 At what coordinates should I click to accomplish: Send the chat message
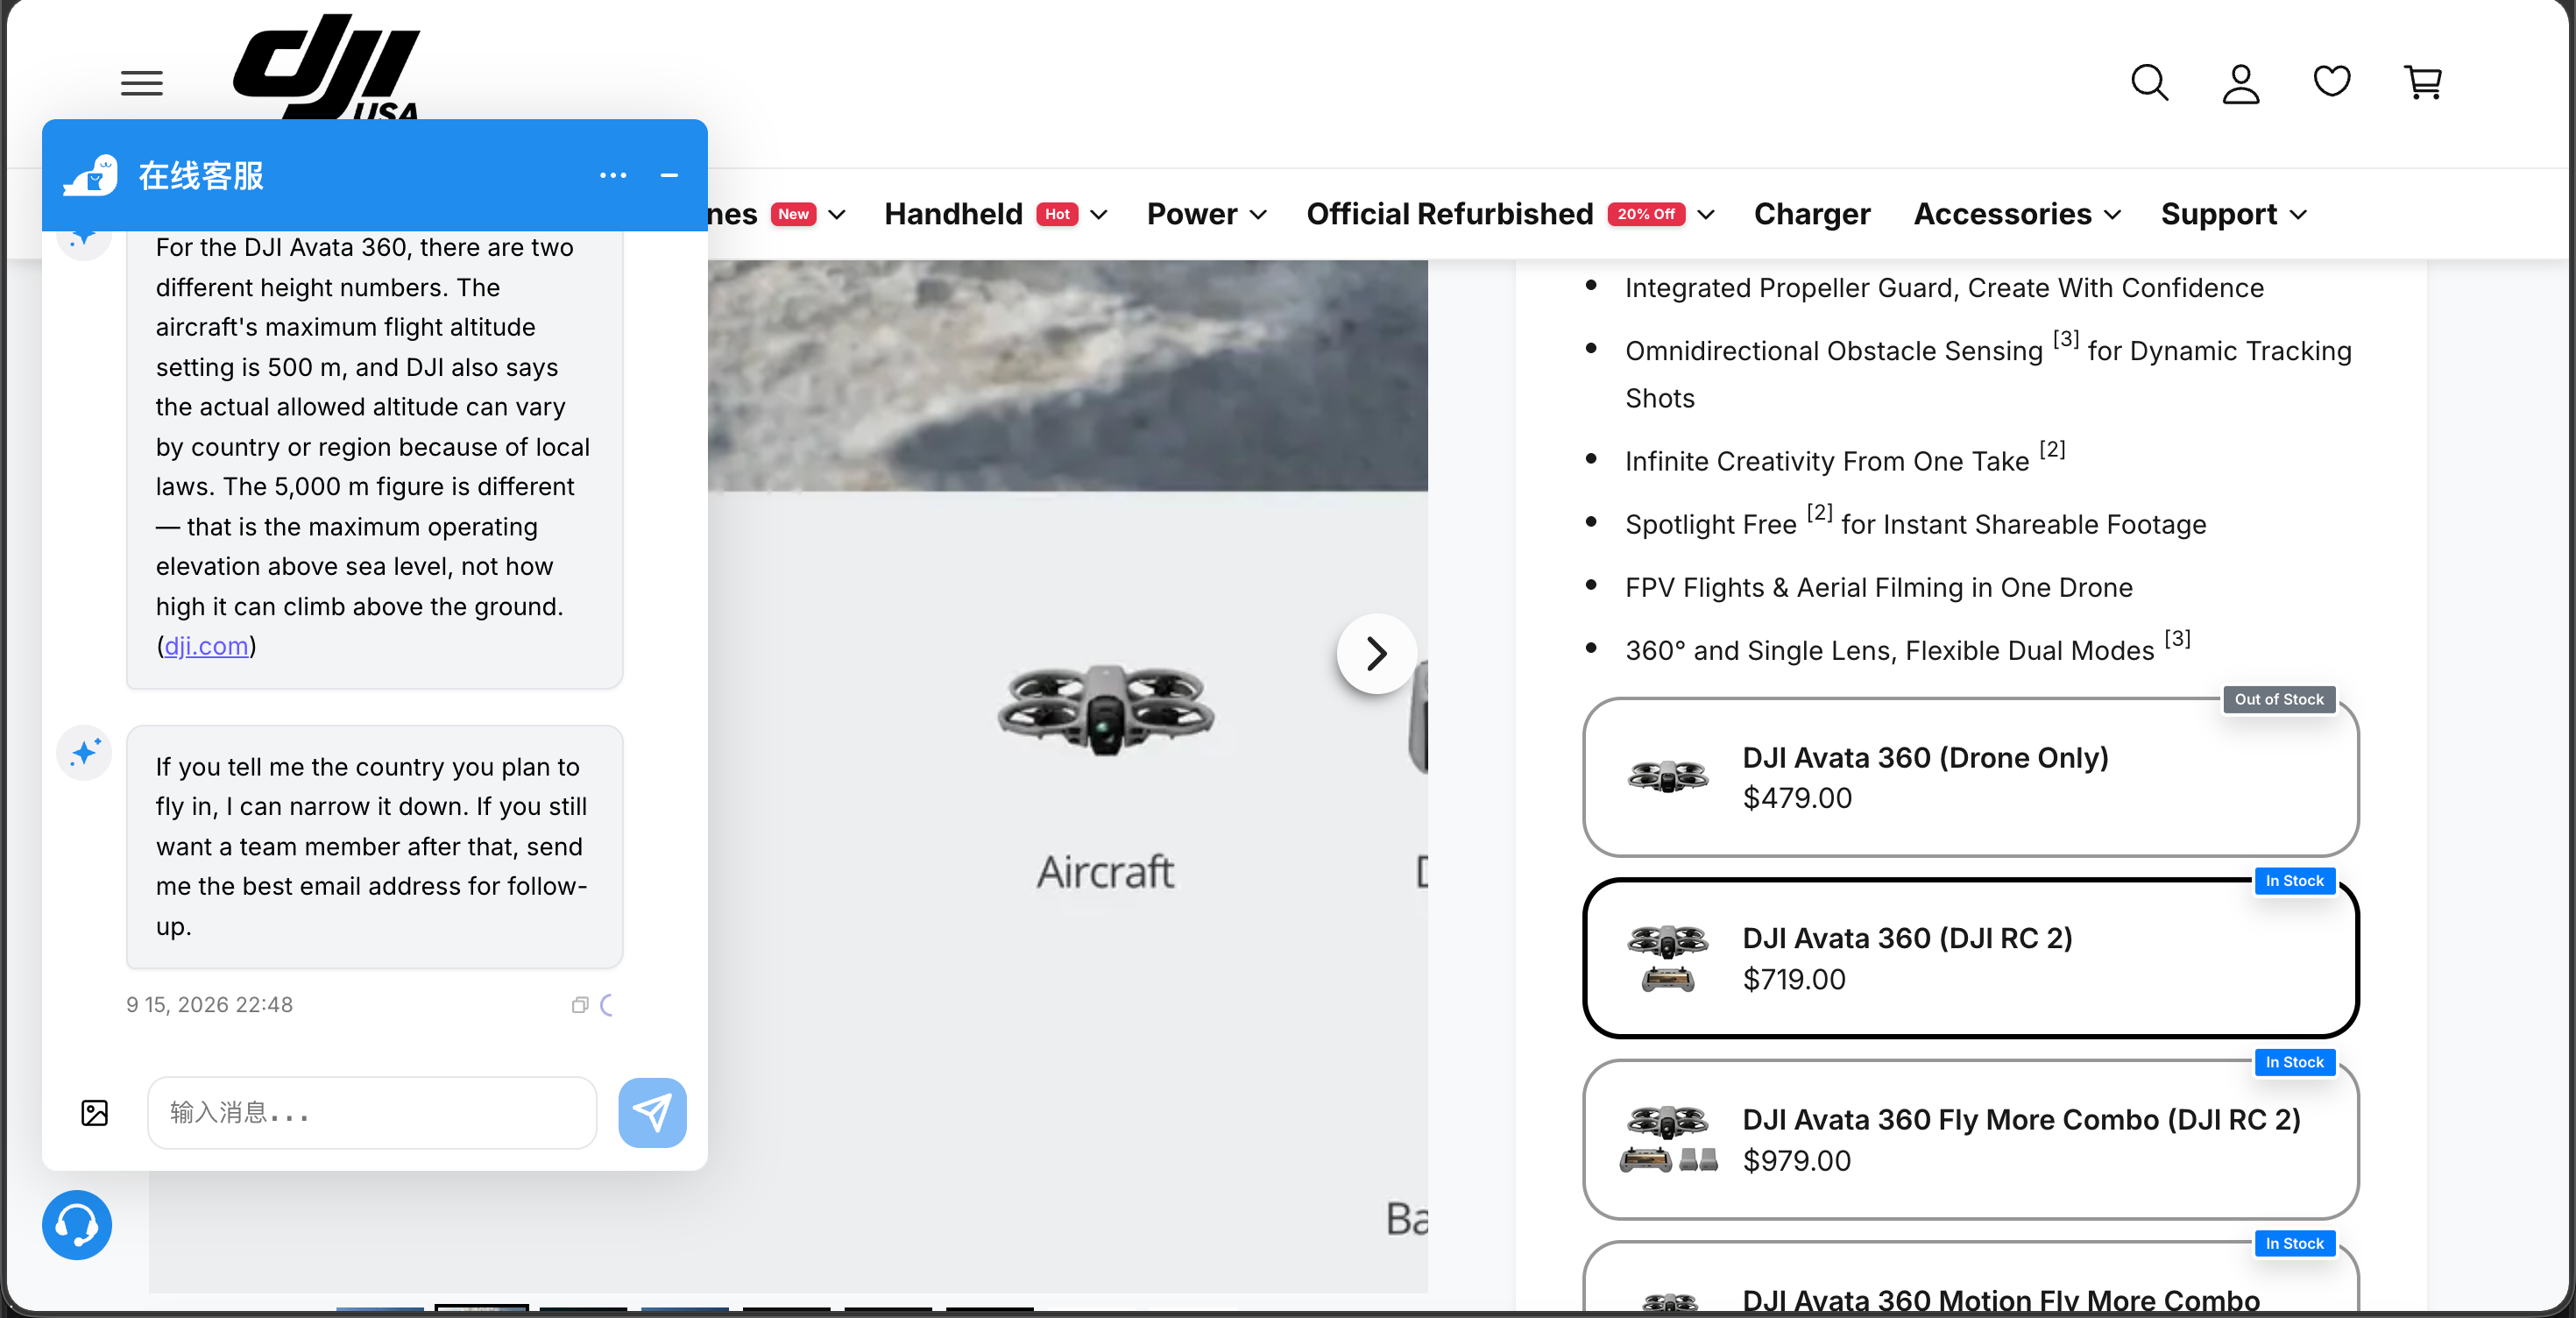tap(652, 1112)
